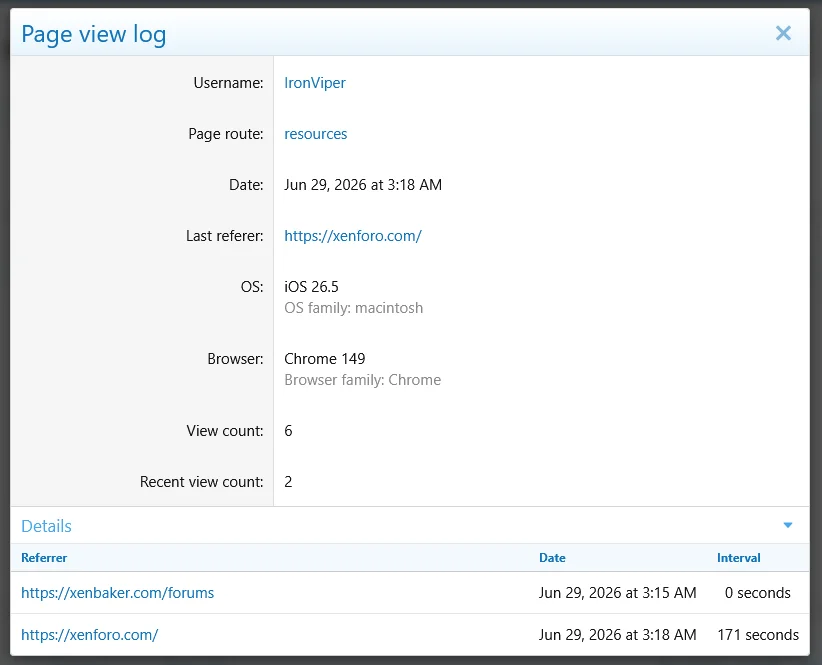Screen dimensions: 822x665
Task: Open the xenbaker.com/forums referrer link
Action: tap(117, 593)
